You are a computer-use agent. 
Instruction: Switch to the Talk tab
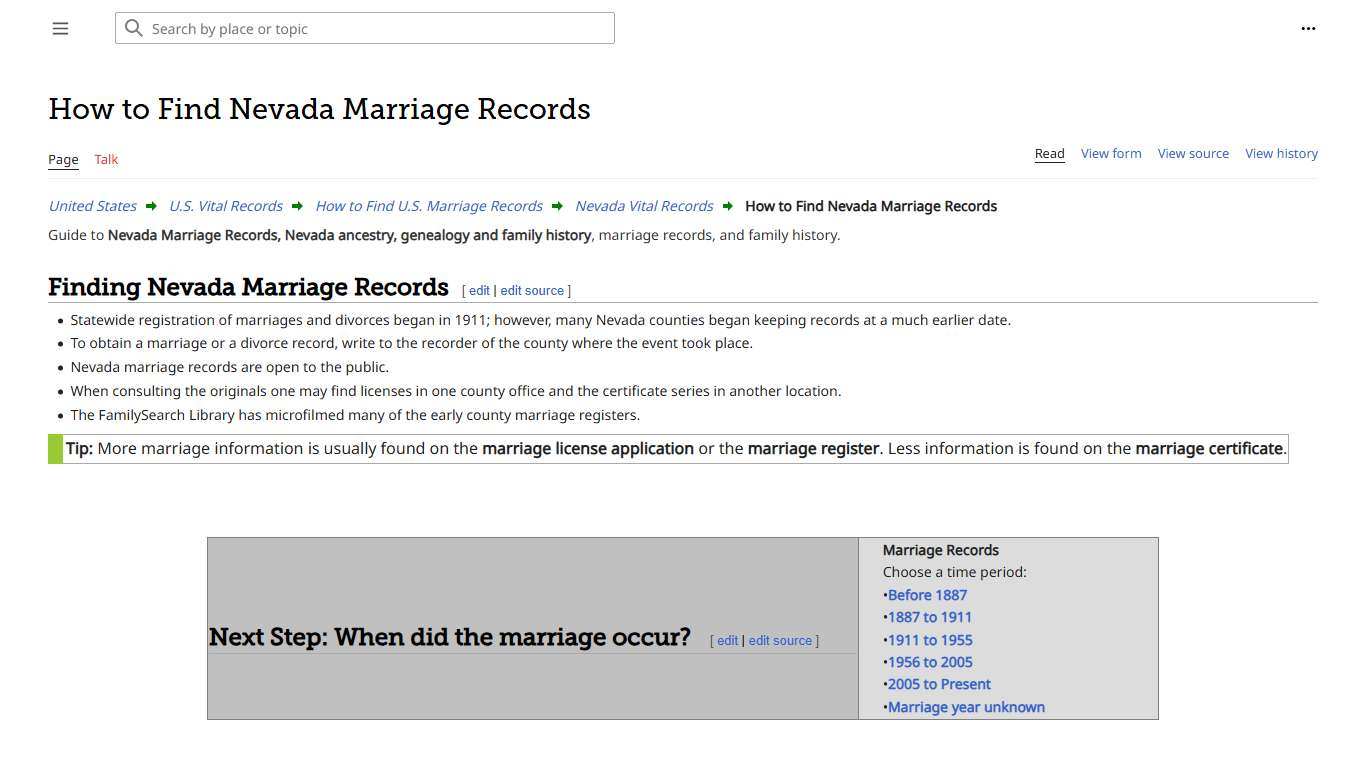105,159
